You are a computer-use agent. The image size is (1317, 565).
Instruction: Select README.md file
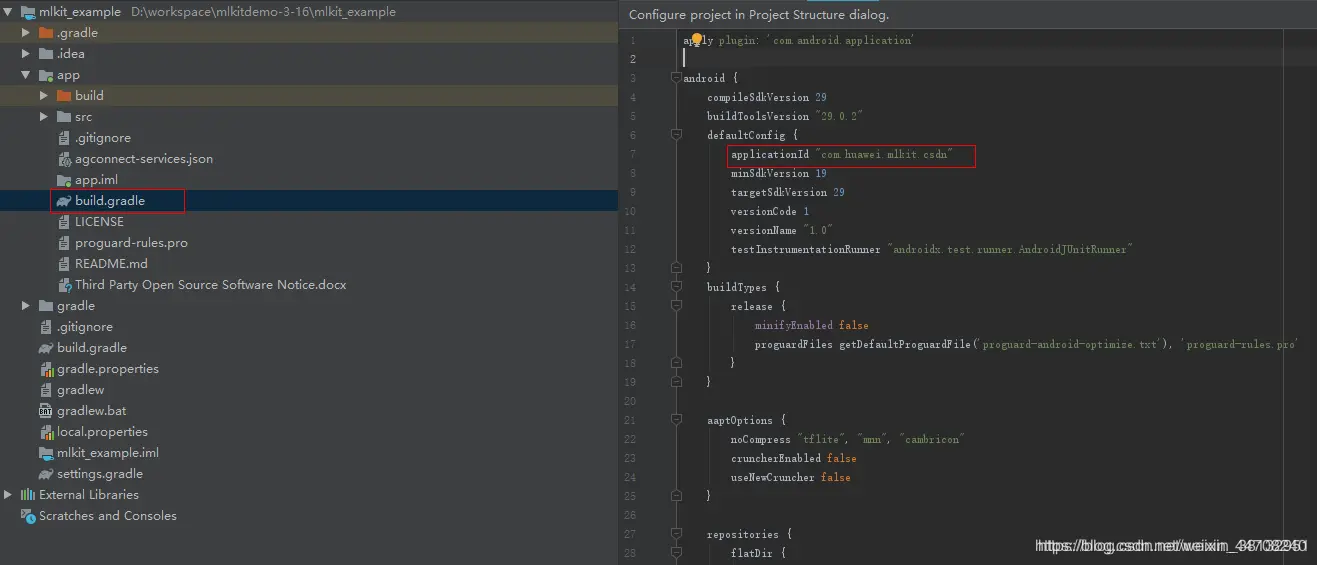pos(111,264)
